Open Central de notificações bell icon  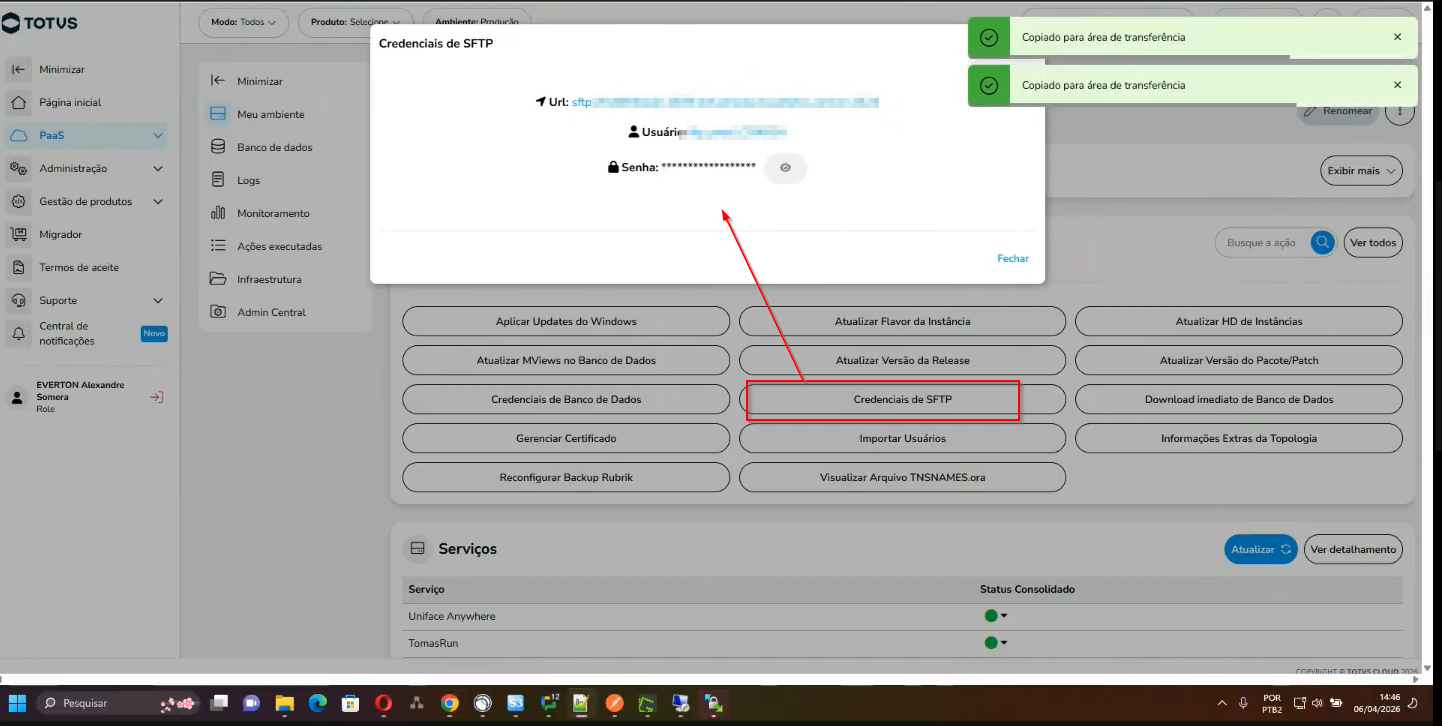[x=18, y=333]
